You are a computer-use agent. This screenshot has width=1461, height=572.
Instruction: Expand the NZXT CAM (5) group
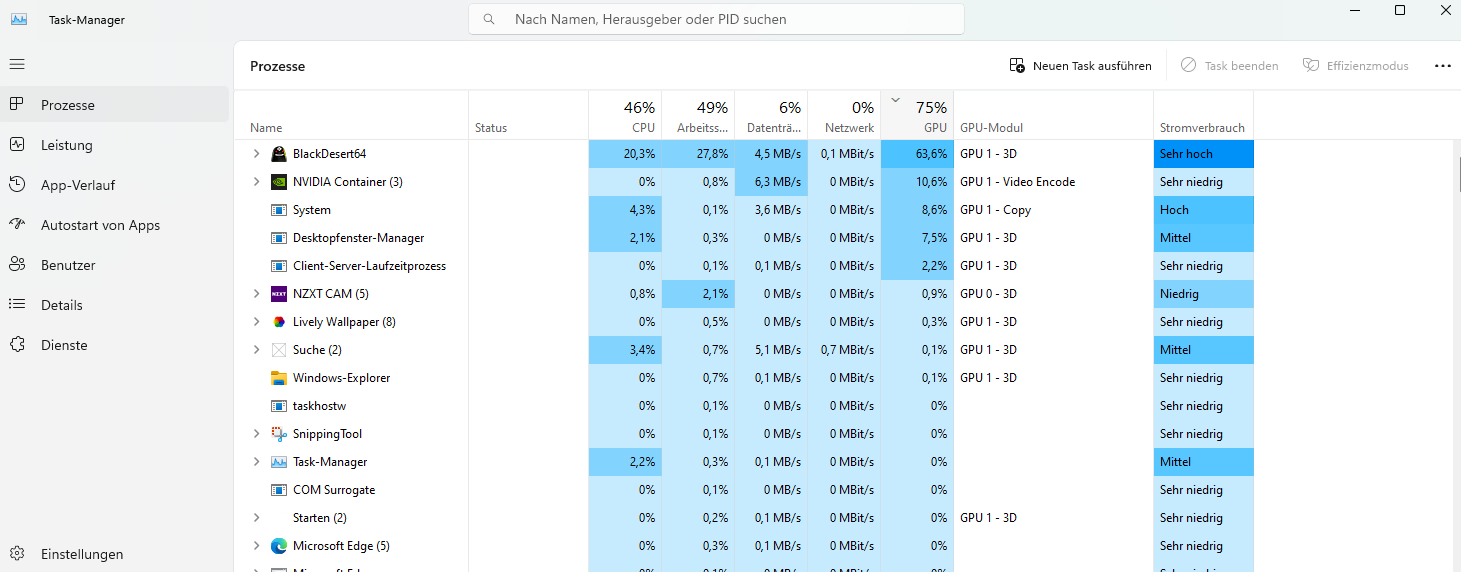256,294
